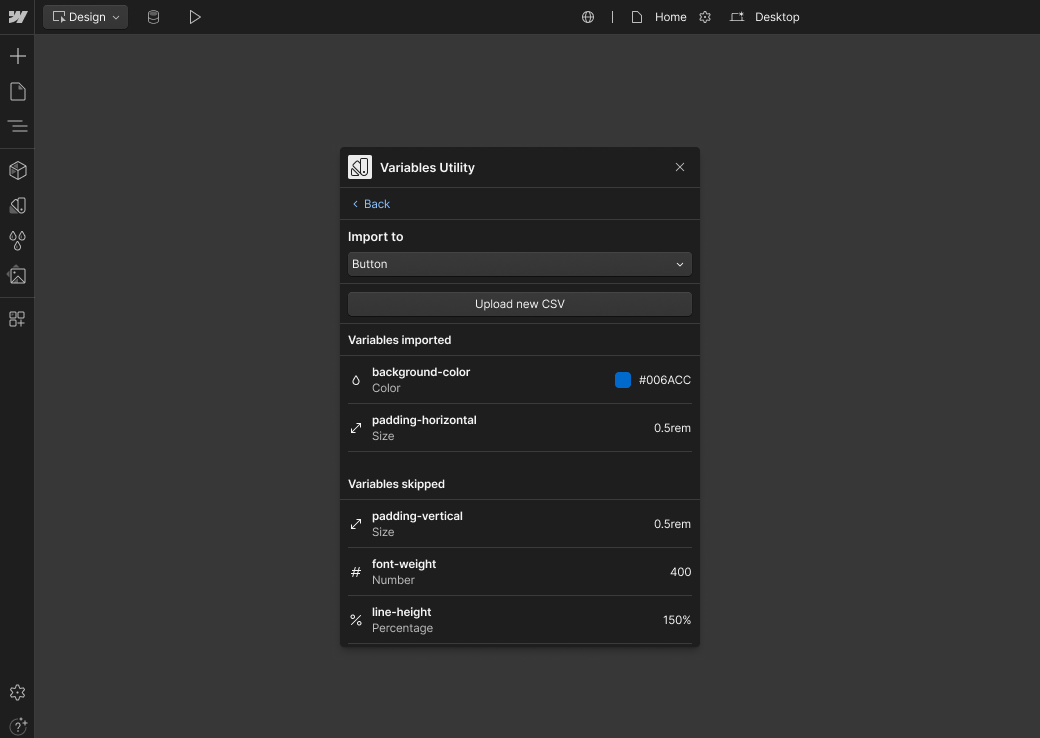Click the Preview play icon
The width and height of the screenshot is (1040, 738).
coord(194,17)
